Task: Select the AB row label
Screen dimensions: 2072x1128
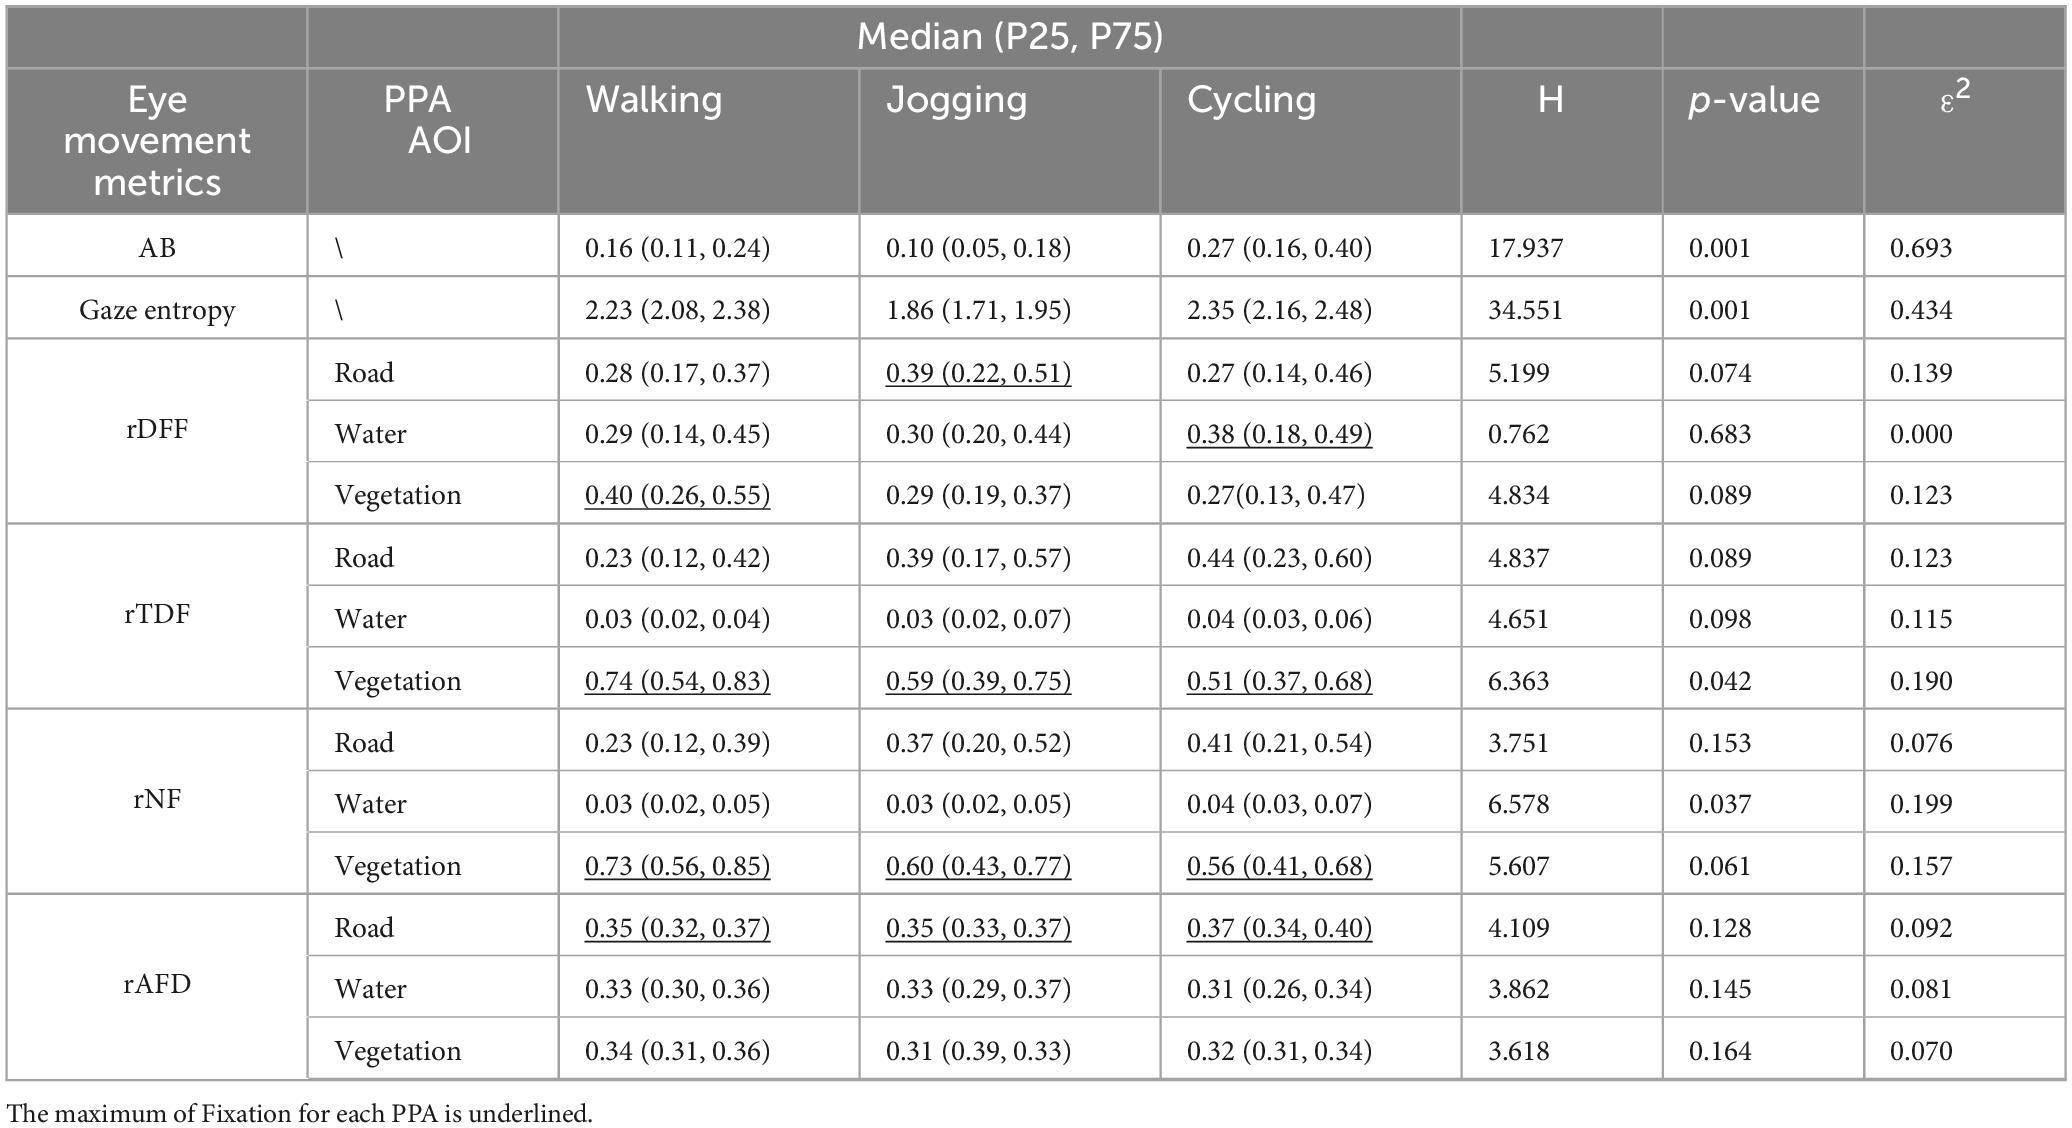Action: coord(157,248)
